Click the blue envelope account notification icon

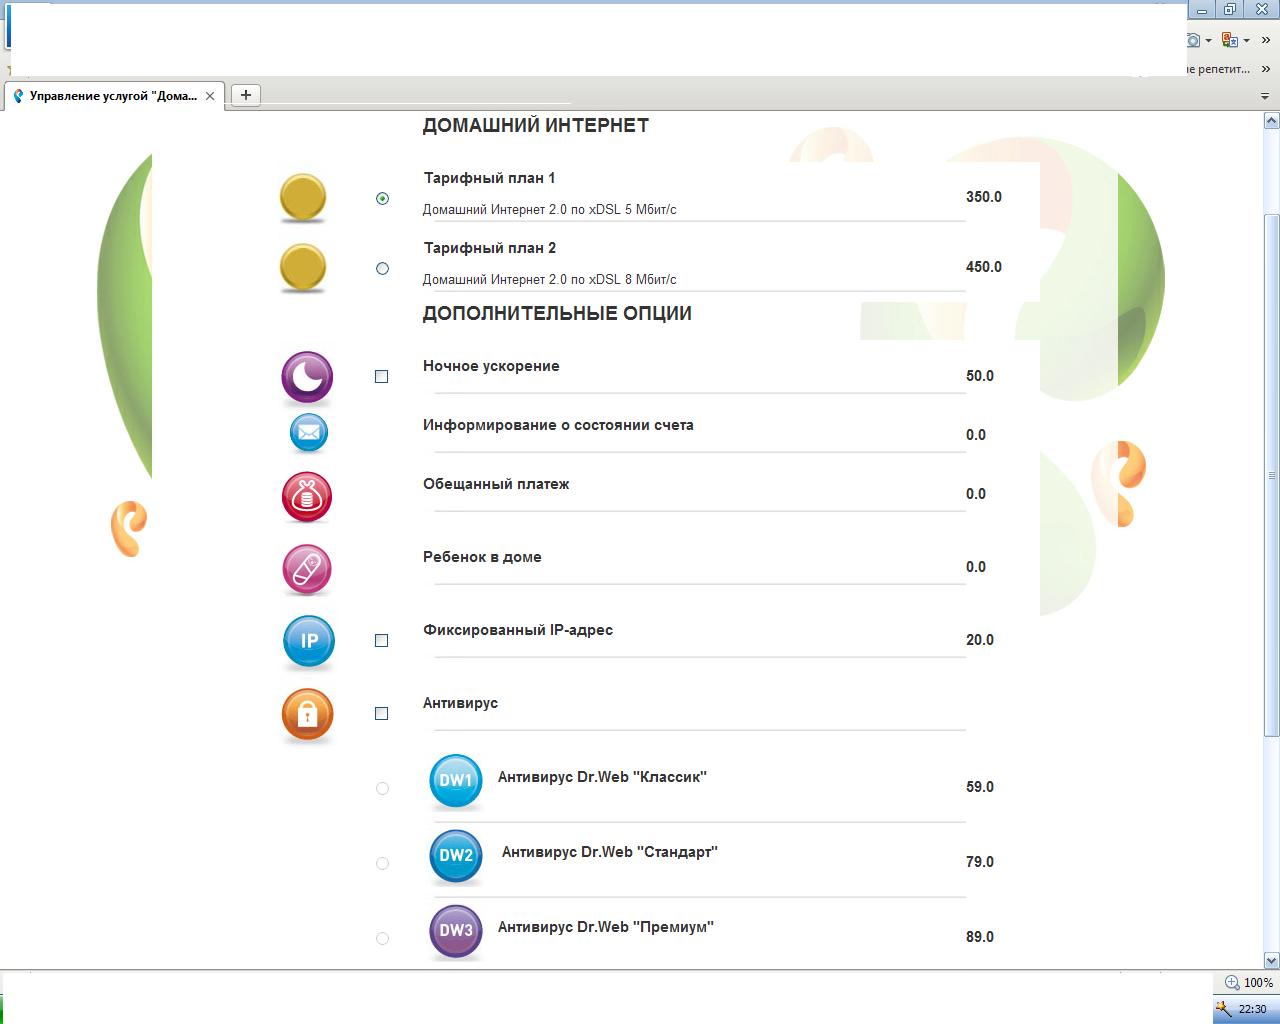[308, 434]
